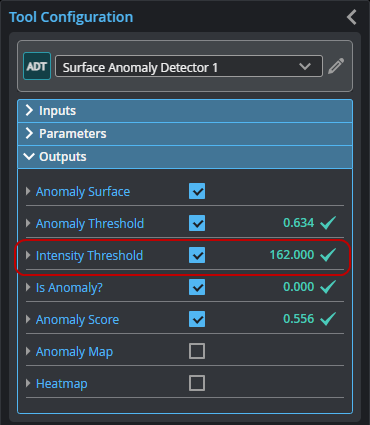The image size is (370, 425).
Task: Expand the Inputs section
Action: pos(185,111)
